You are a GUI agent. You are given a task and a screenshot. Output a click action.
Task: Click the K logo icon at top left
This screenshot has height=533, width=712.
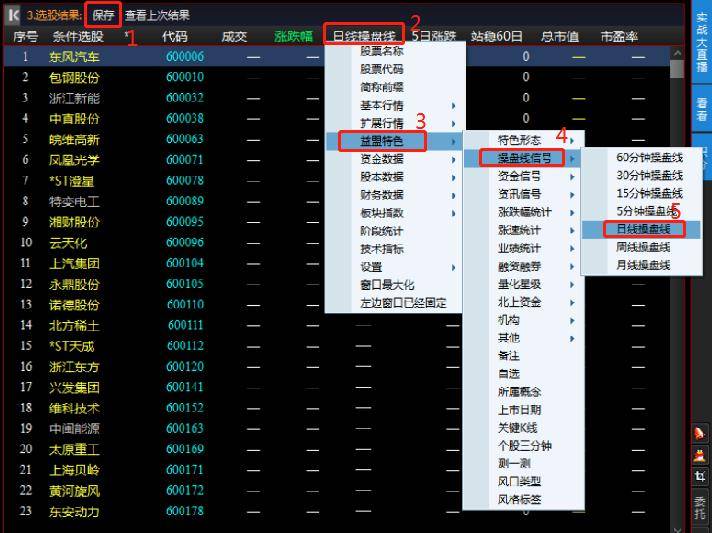click(x=13, y=15)
